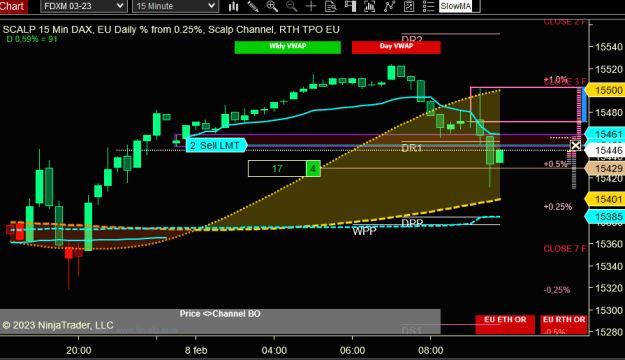Open the FDXM 03-23 instrument dropdown
The height and width of the screenshot is (360, 625).
84,6
